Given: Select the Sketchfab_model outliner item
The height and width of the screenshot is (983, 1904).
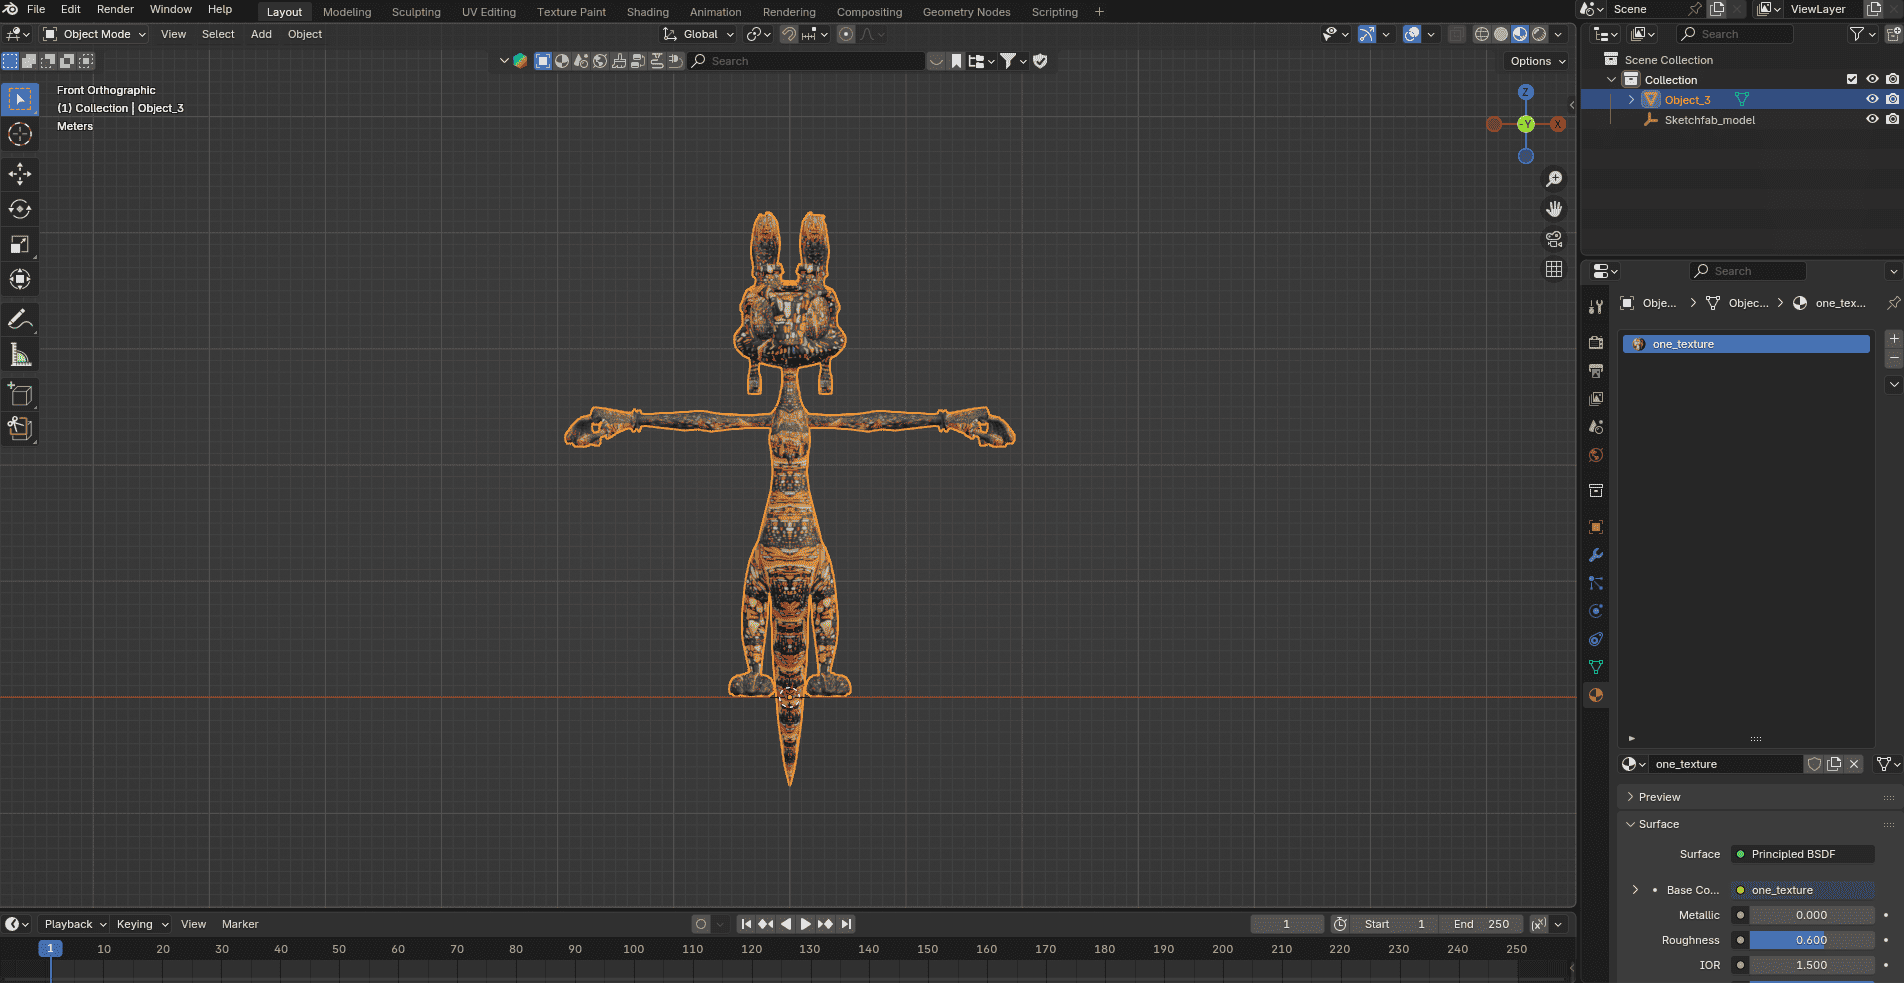Looking at the screenshot, I should [x=1709, y=120].
